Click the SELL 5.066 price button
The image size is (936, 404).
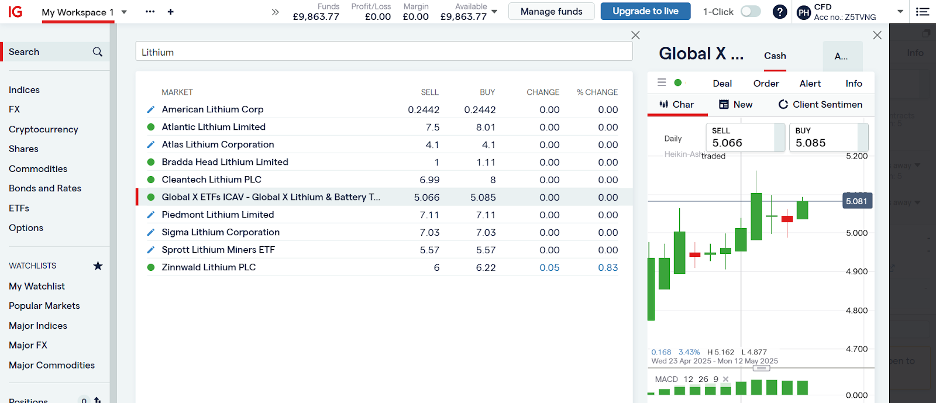point(746,137)
